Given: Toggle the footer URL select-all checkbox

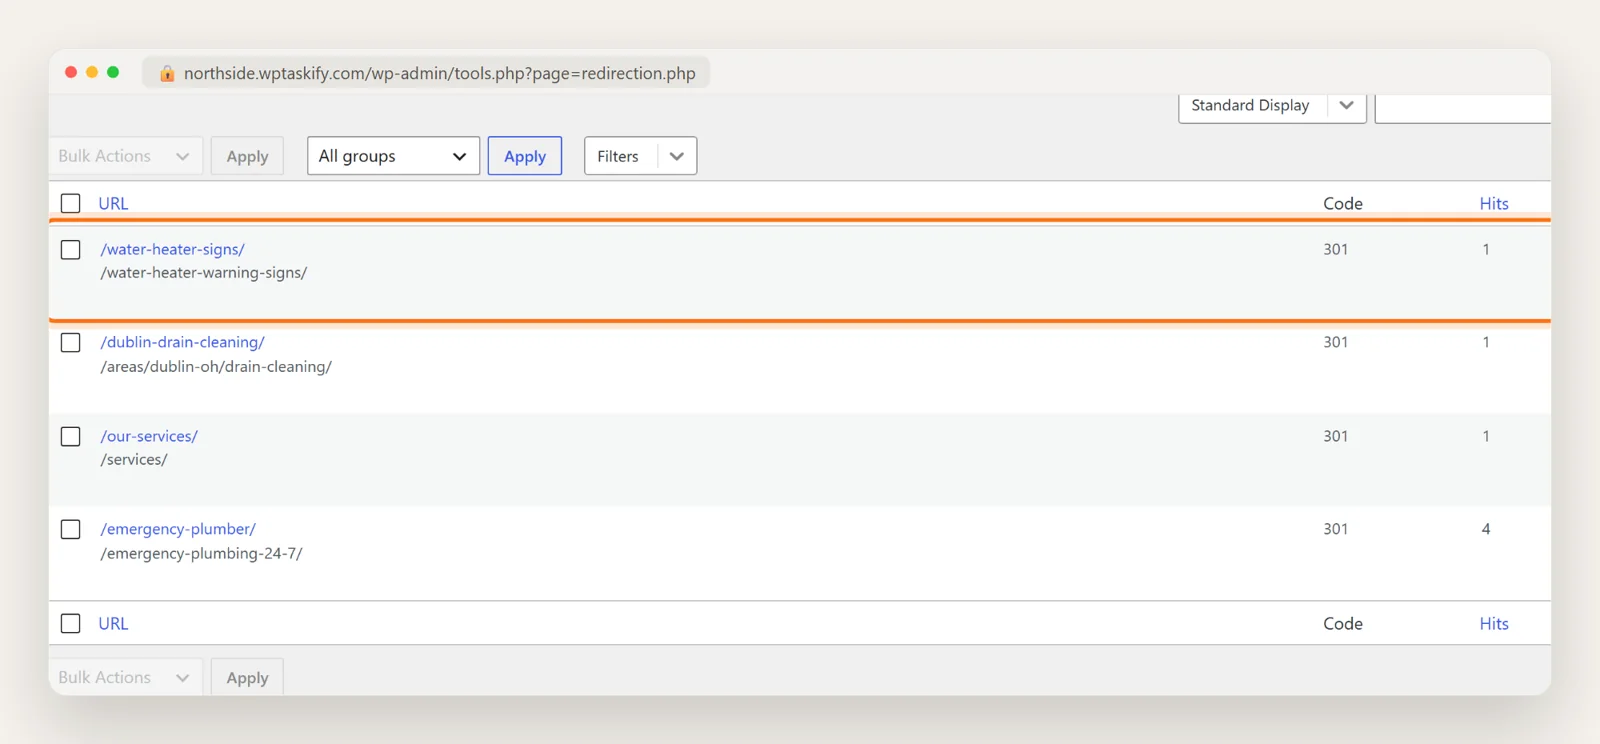Looking at the screenshot, I should [70, 623].
